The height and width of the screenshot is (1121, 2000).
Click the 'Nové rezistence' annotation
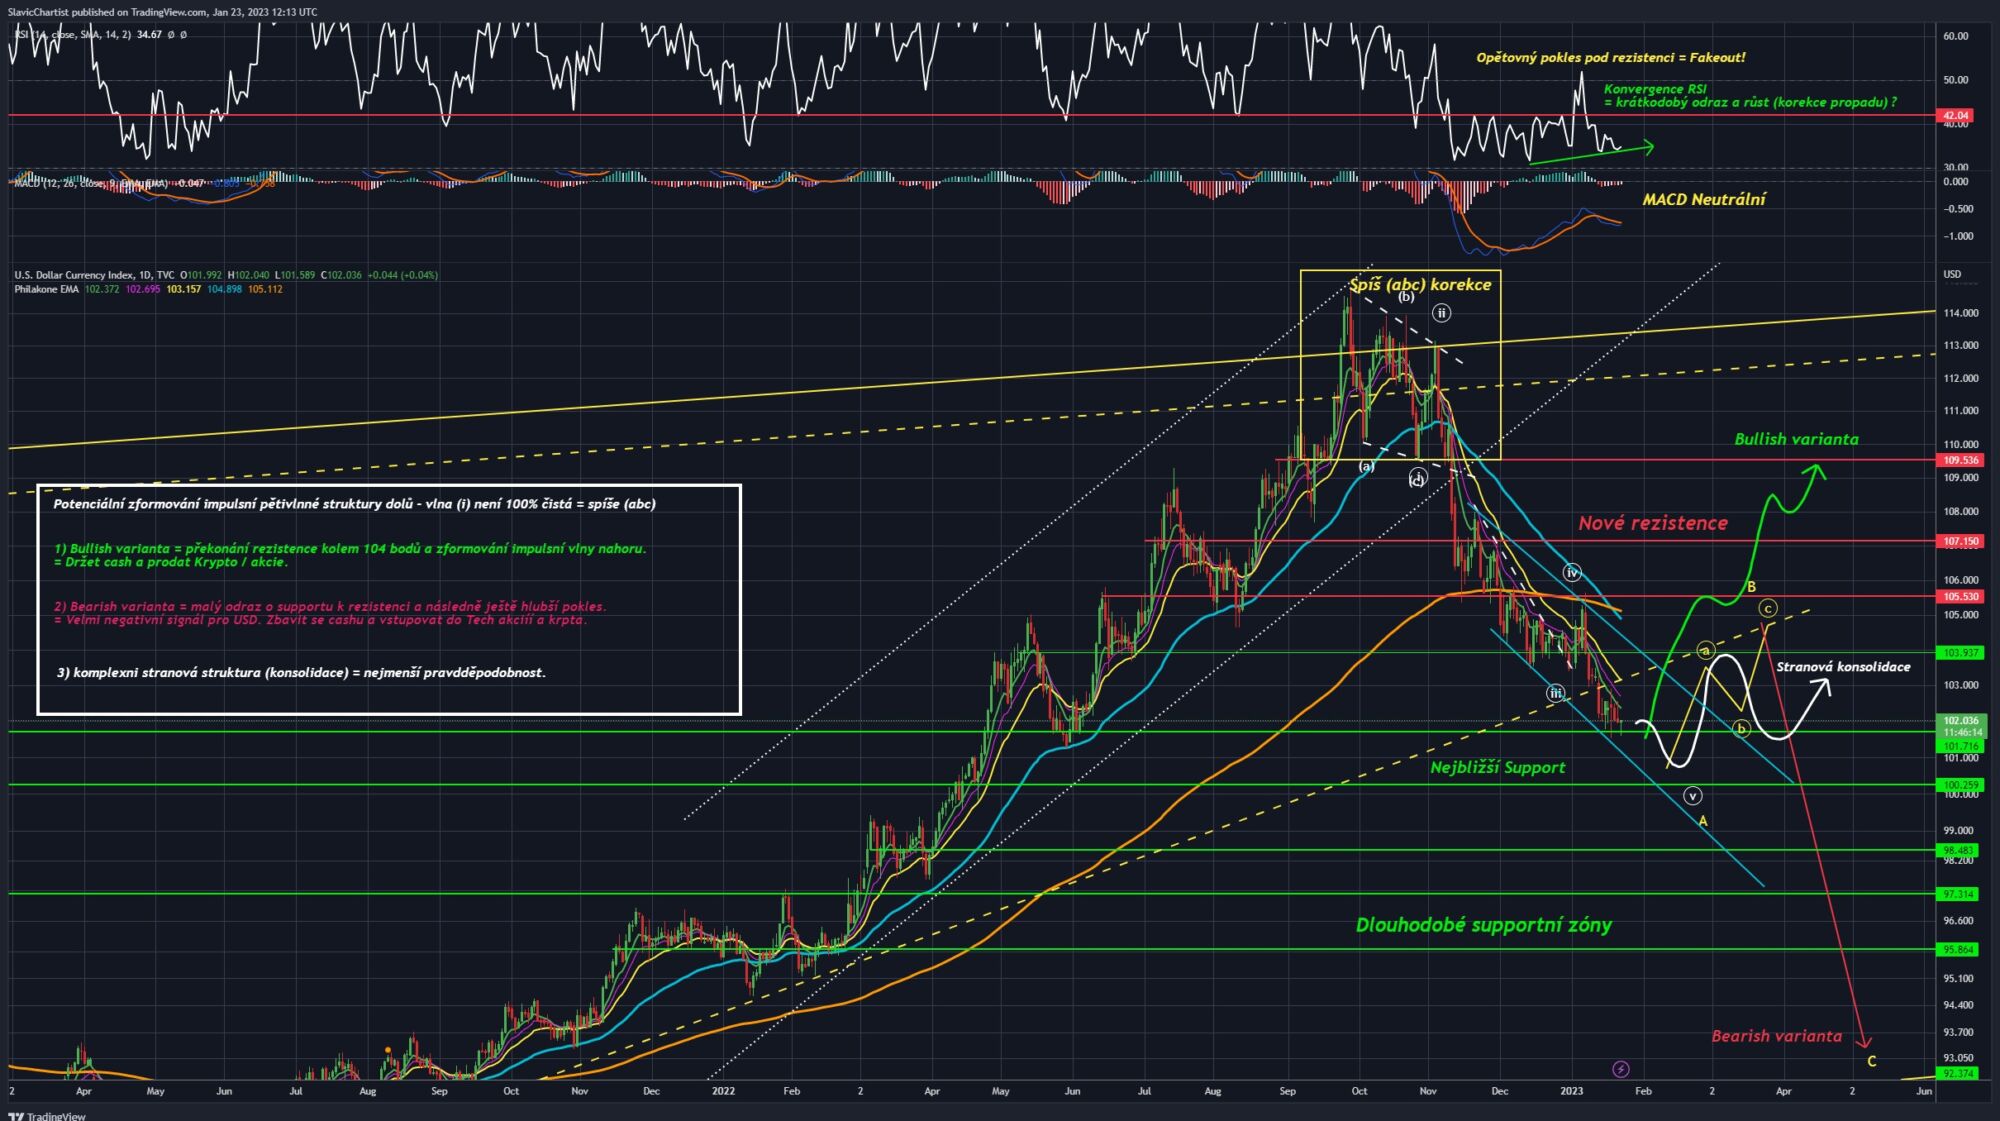(1652, 523)
